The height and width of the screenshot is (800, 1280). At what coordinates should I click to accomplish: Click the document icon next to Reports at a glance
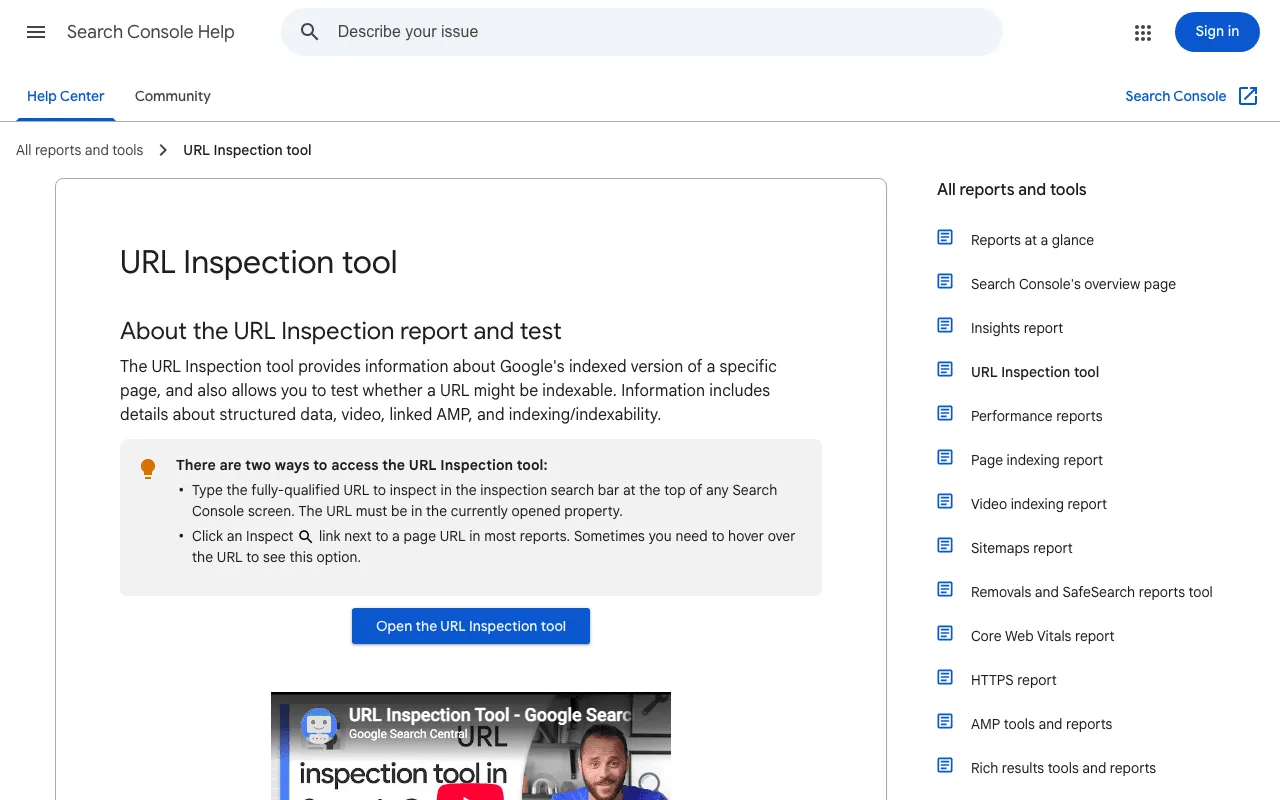945,237
